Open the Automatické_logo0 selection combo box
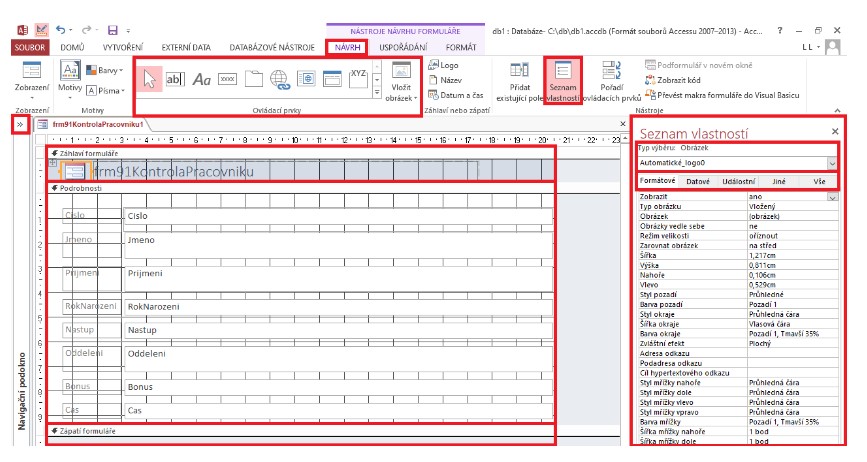 tap(831, 162)
